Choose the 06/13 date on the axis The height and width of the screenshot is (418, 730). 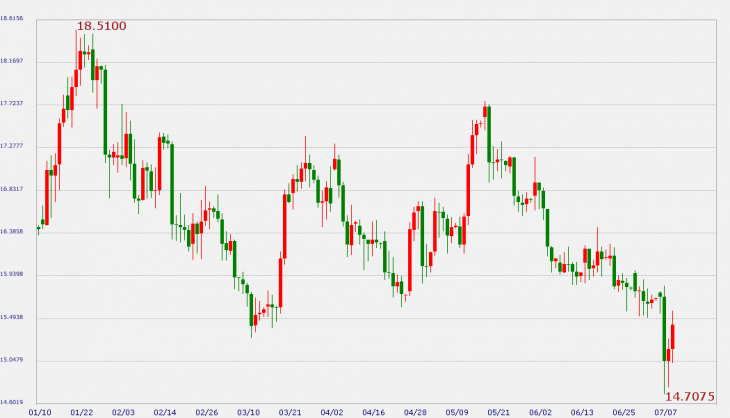point(582,411)
